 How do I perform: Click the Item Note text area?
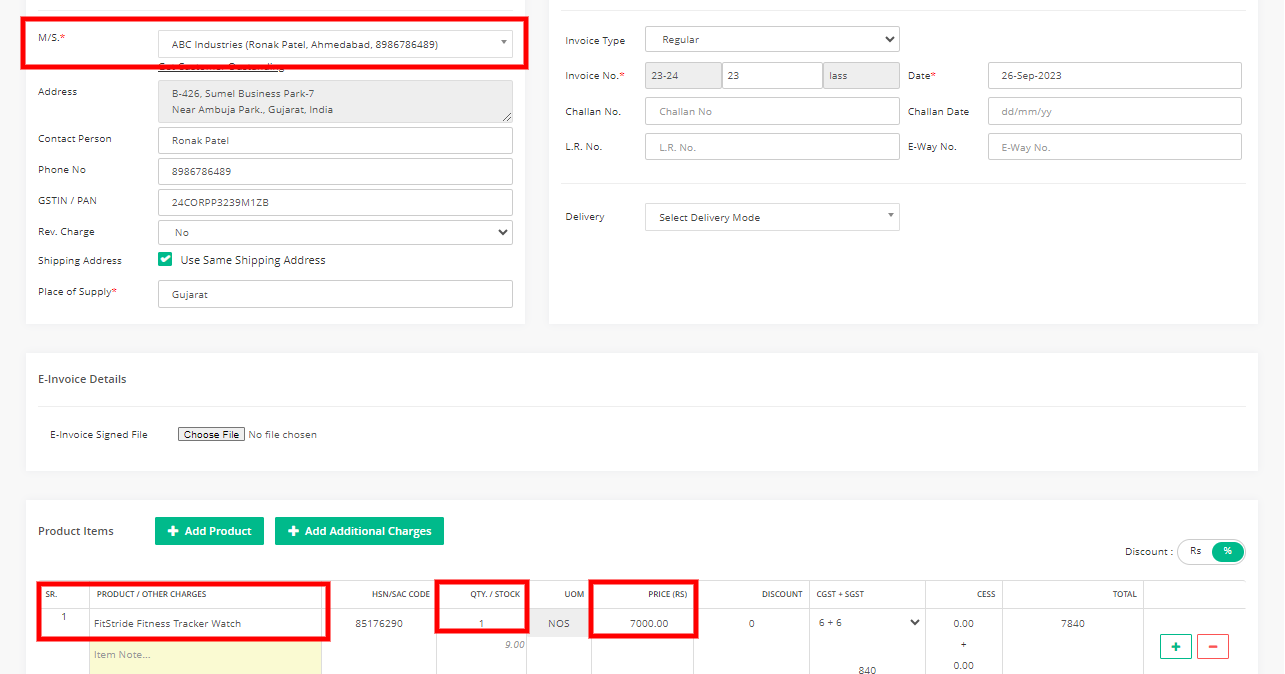point(205,655)
